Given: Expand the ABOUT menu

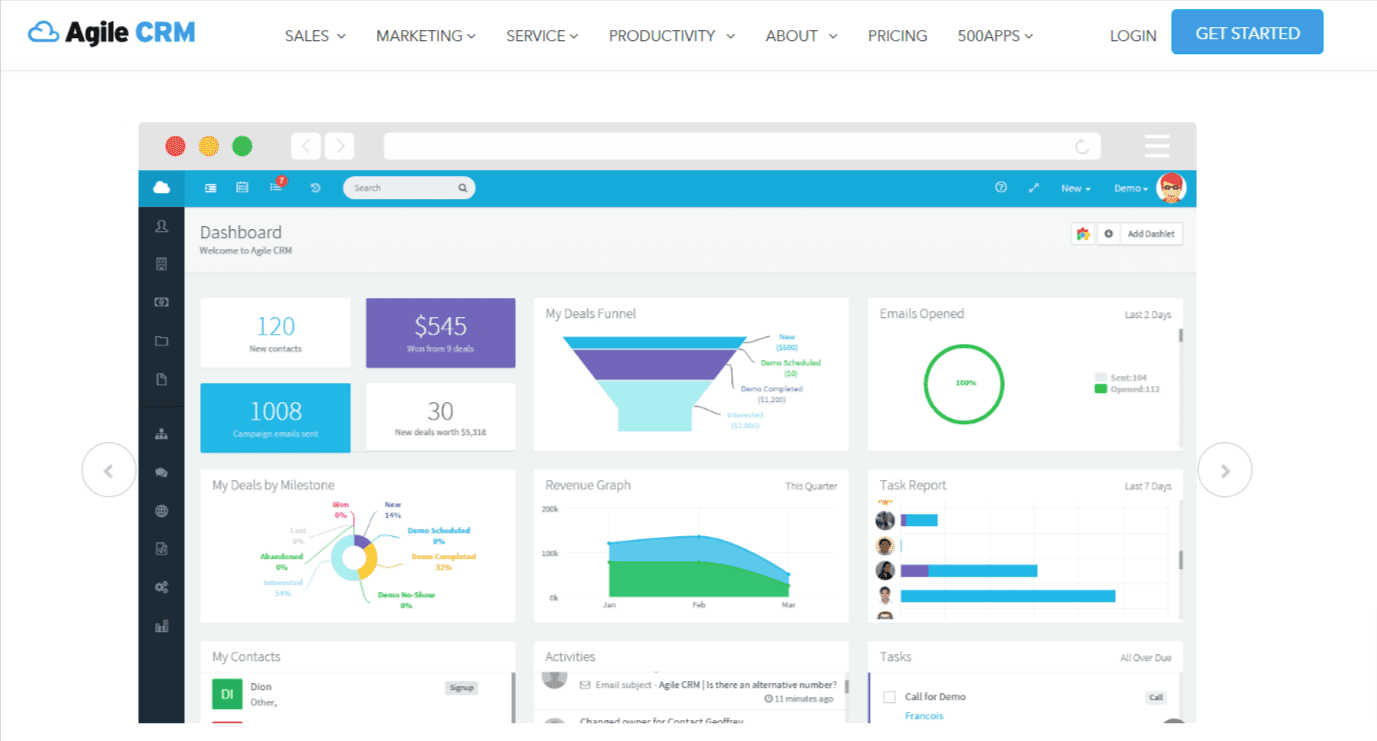Looking at the screenshot, I should 801,35.
